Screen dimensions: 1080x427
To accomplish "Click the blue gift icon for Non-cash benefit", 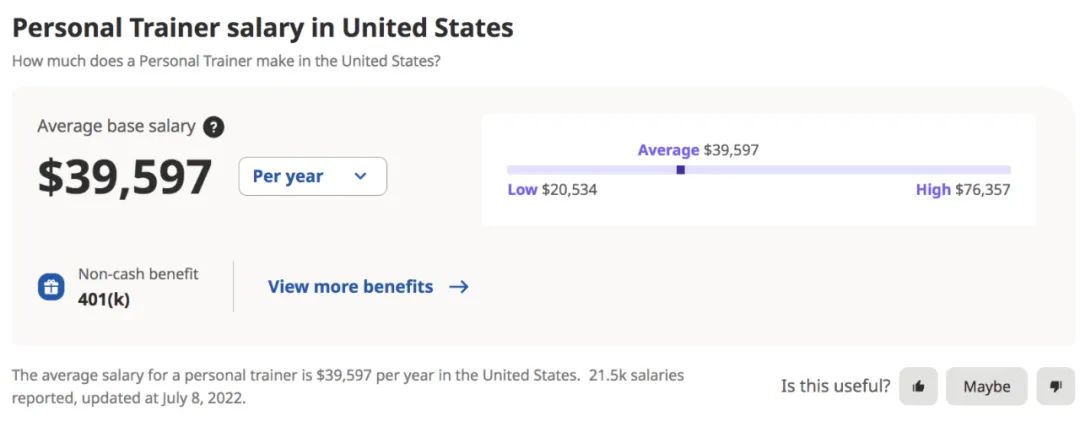I will (51, 287).
